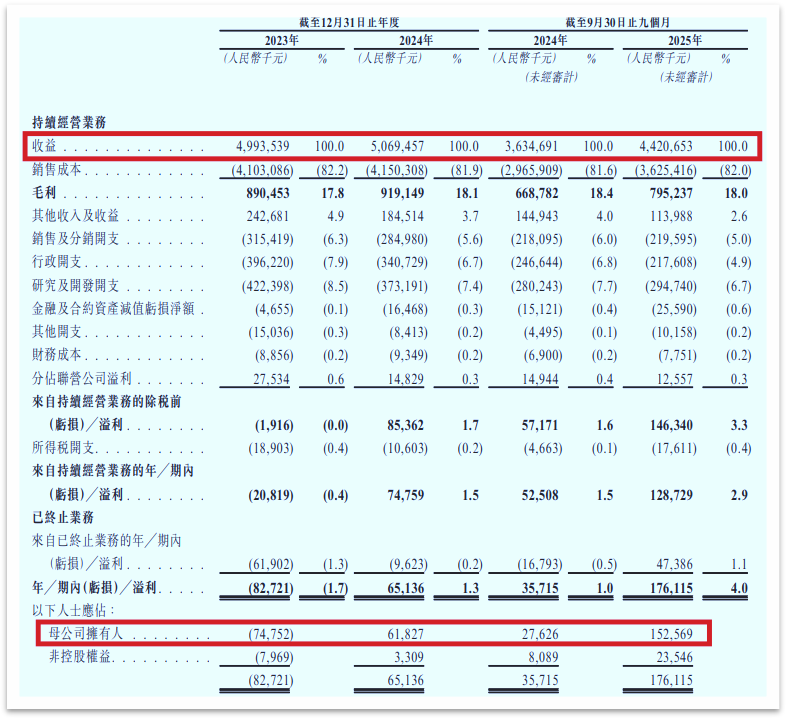
Task: Click the 已終止業務 section heading
Action: (x=64, y=517)
